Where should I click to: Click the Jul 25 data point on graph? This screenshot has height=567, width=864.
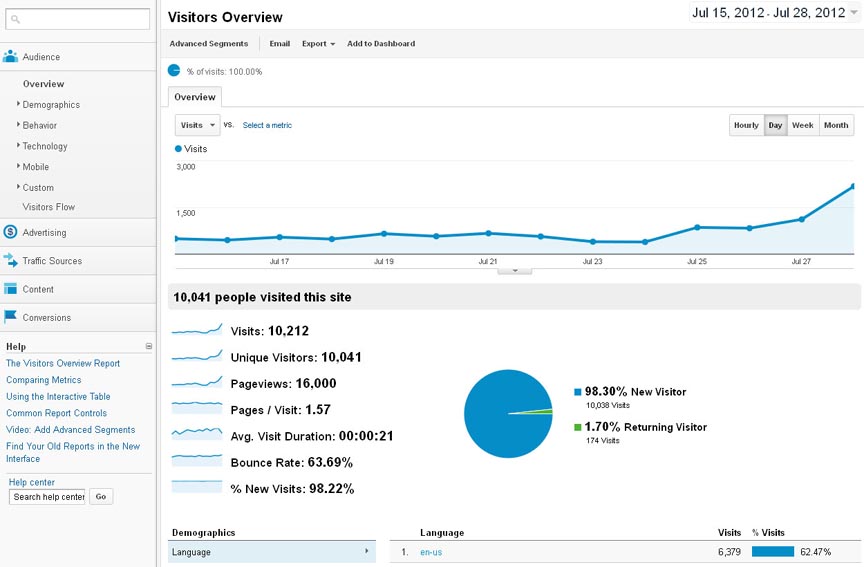point(697,227)
